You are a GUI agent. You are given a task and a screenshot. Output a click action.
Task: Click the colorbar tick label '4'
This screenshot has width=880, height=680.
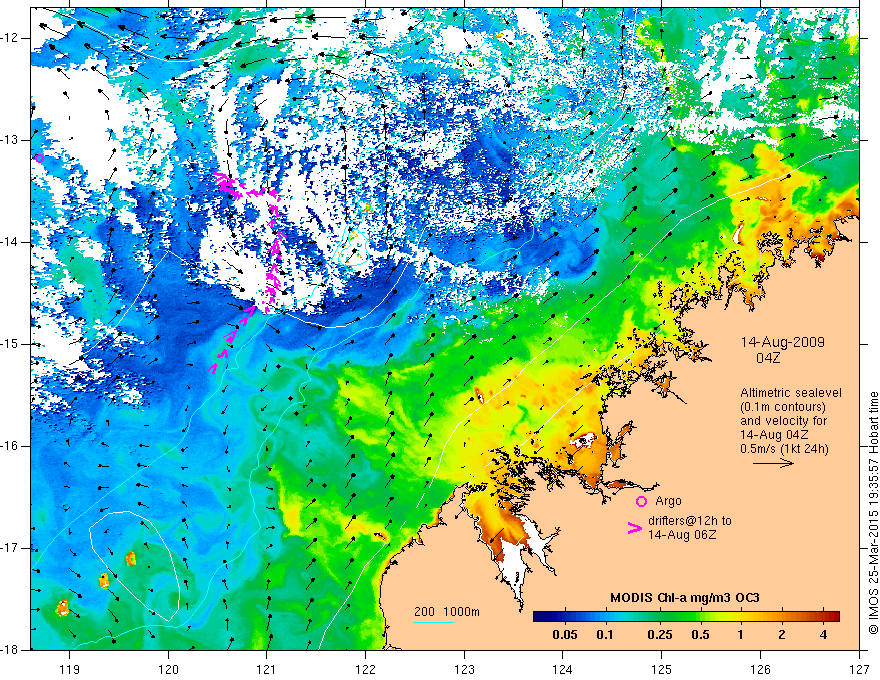click(x=823, y=635)
